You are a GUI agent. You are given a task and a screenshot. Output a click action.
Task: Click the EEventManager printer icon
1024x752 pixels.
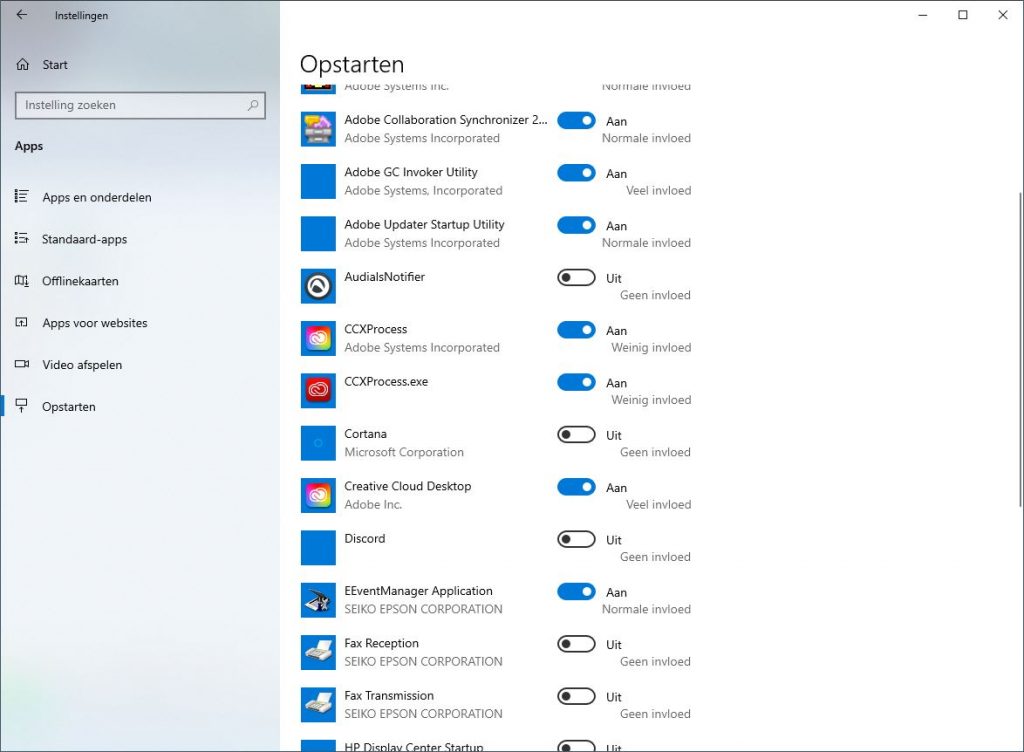[318, 599]
